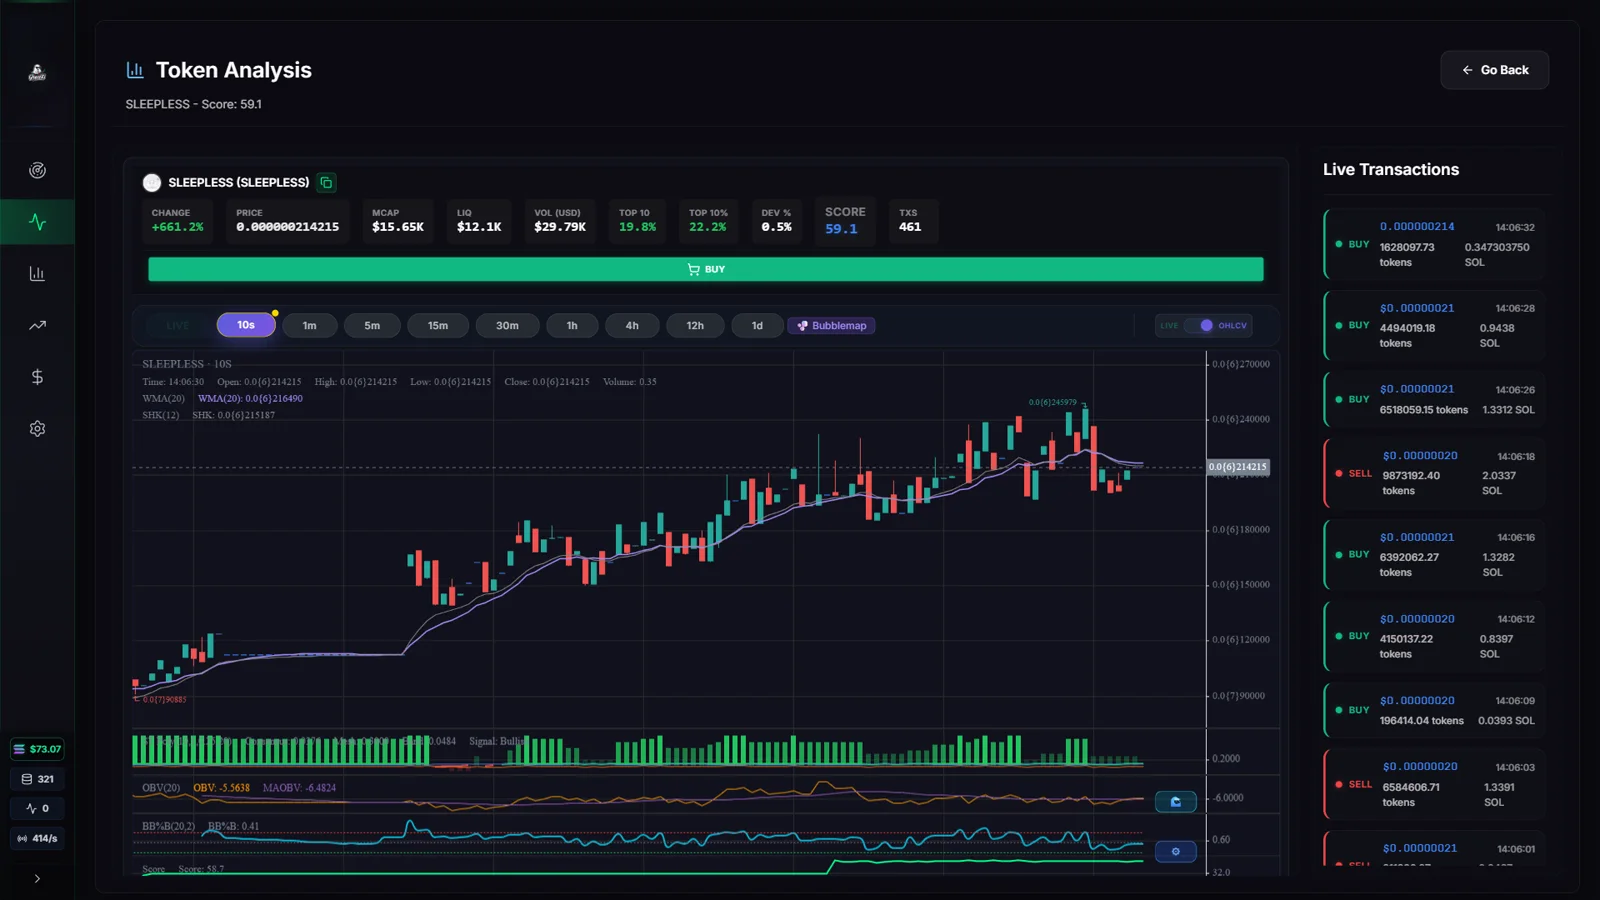Go back using the Go Back button
The image size is (1600, 900).
point(1494,70)
